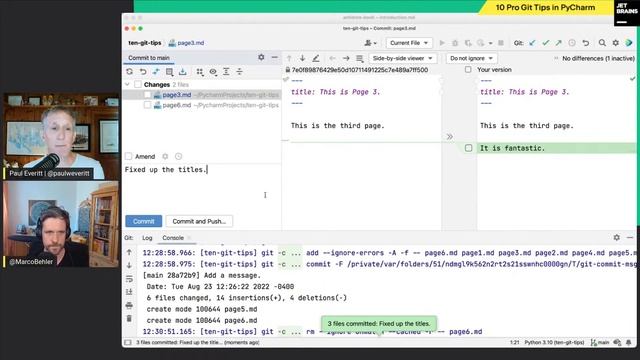Click into the commit message field

pyautogui.click(x=202, y=188)
